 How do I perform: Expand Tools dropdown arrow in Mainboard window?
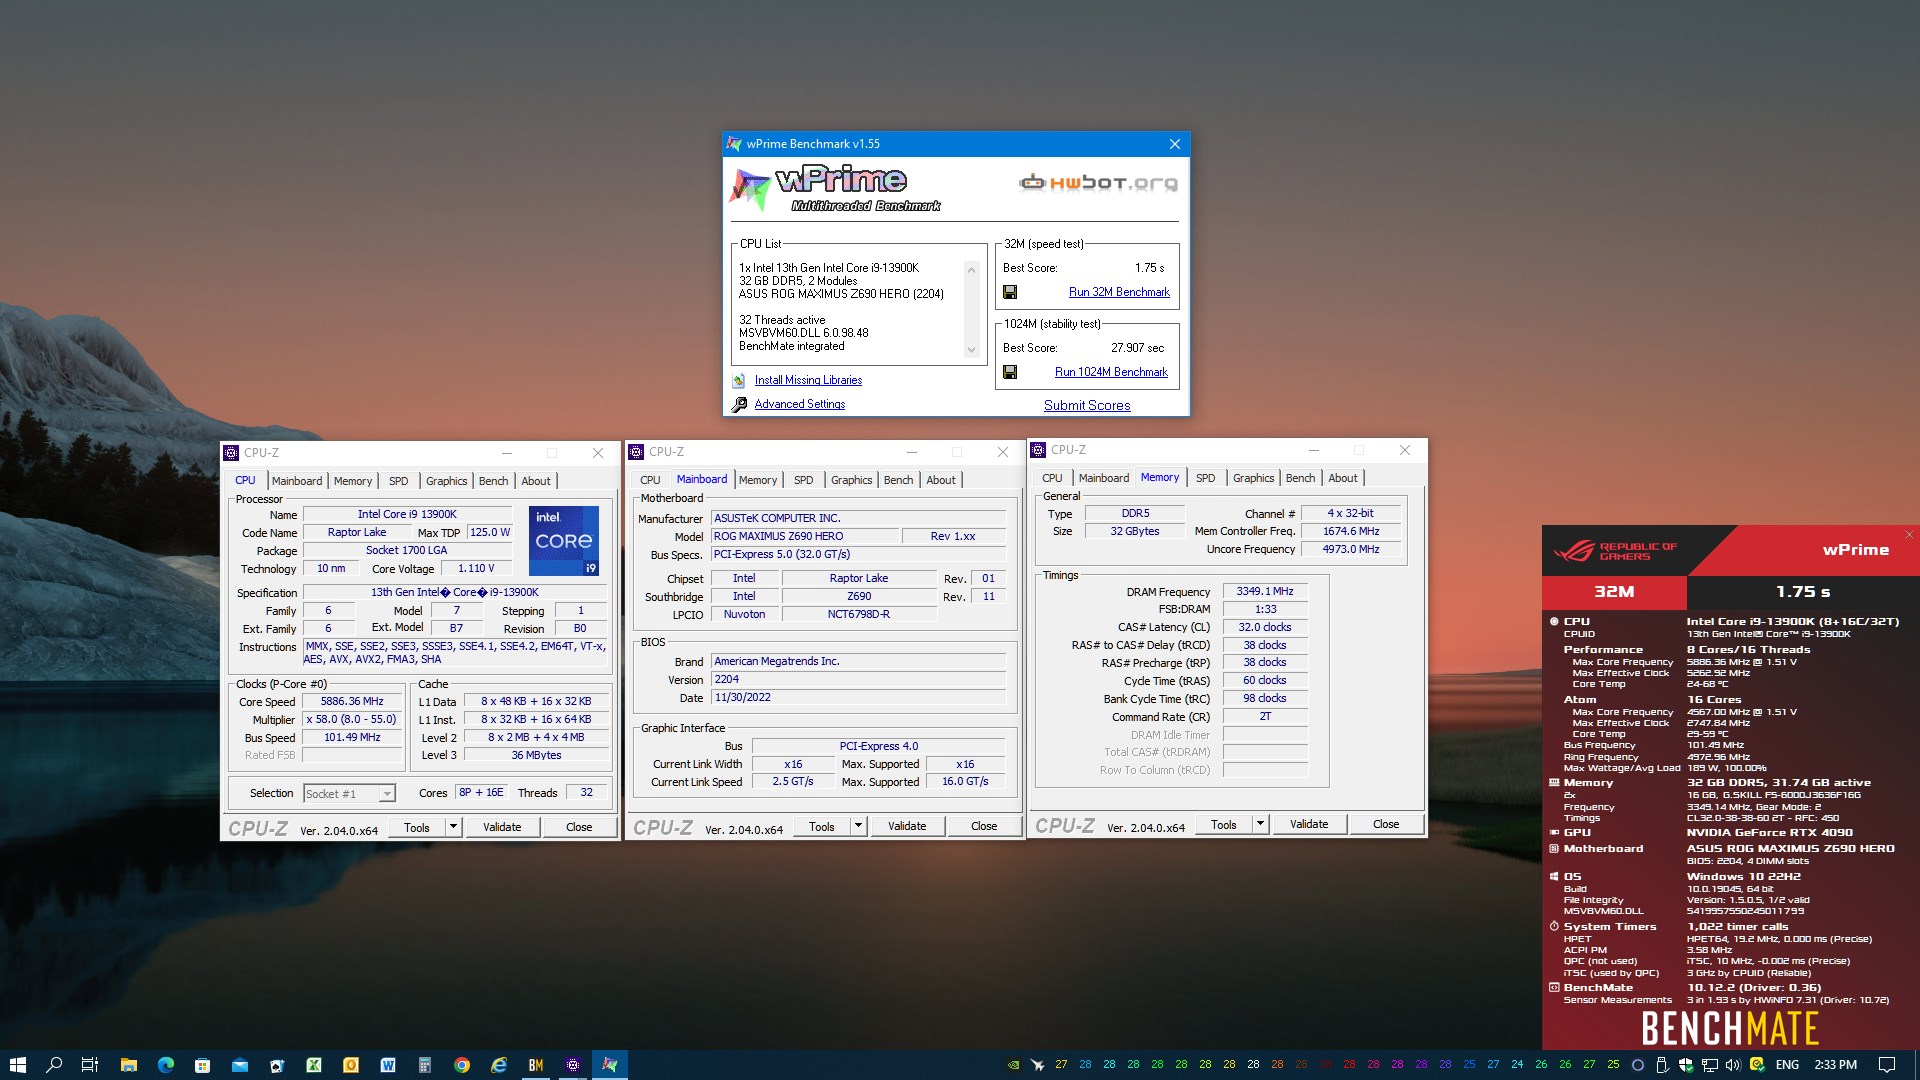click(x=858, y=826)
